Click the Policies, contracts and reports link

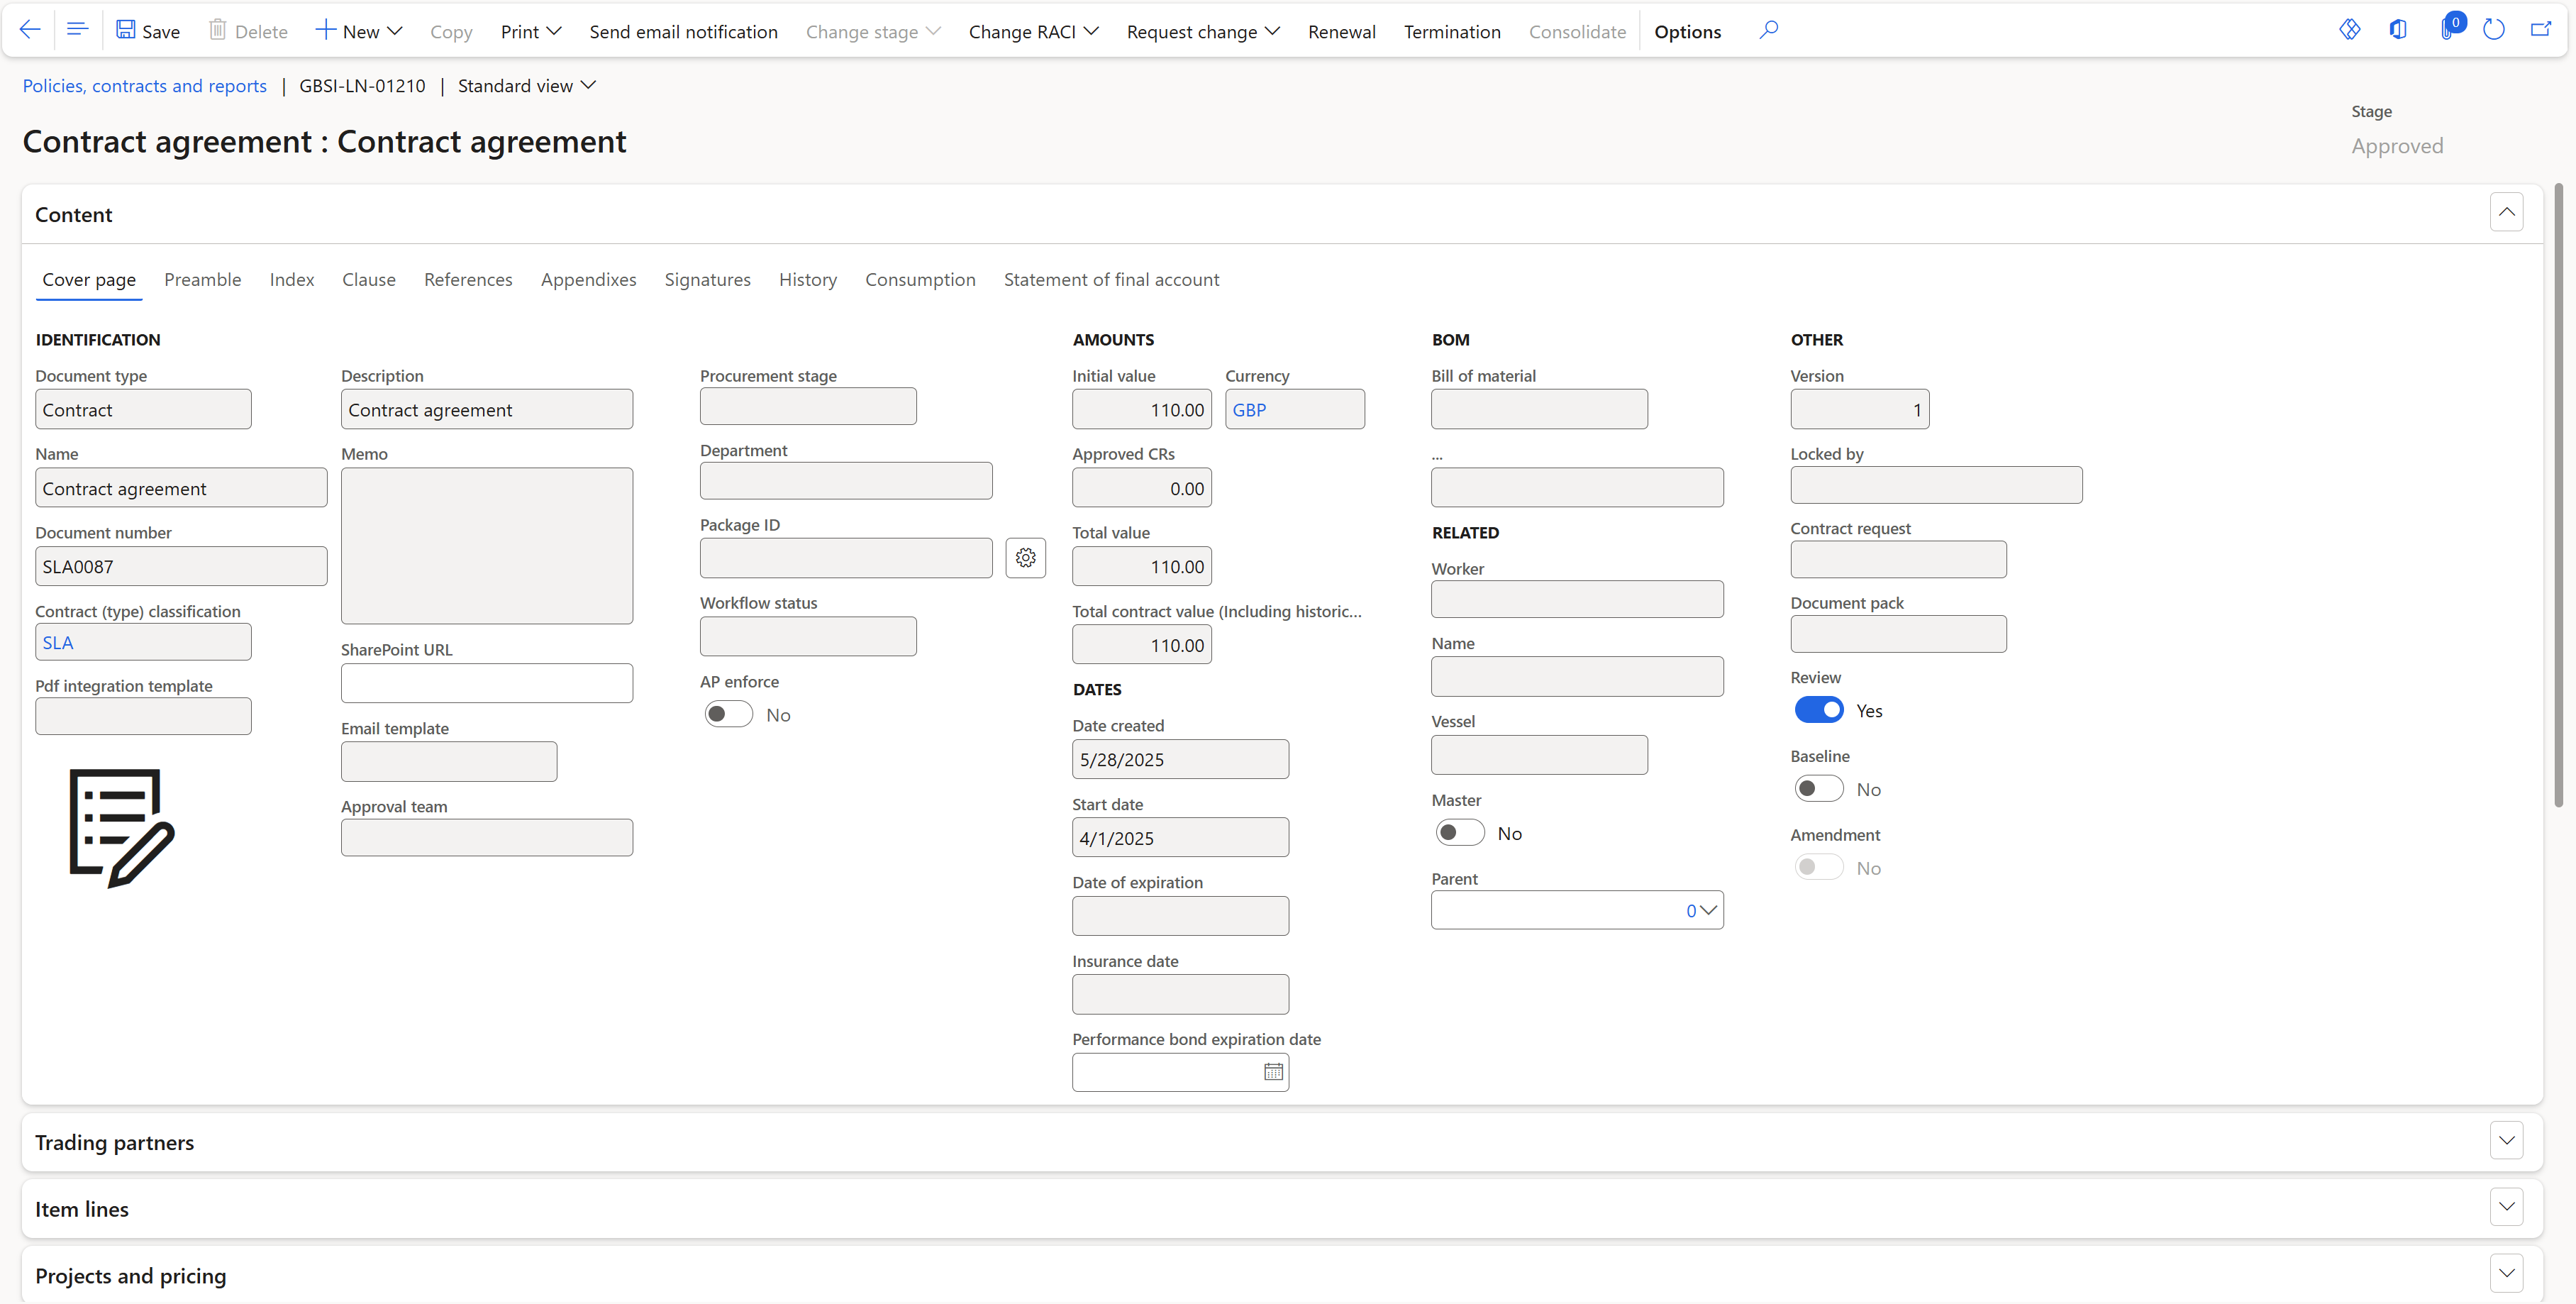pos(145,86)
